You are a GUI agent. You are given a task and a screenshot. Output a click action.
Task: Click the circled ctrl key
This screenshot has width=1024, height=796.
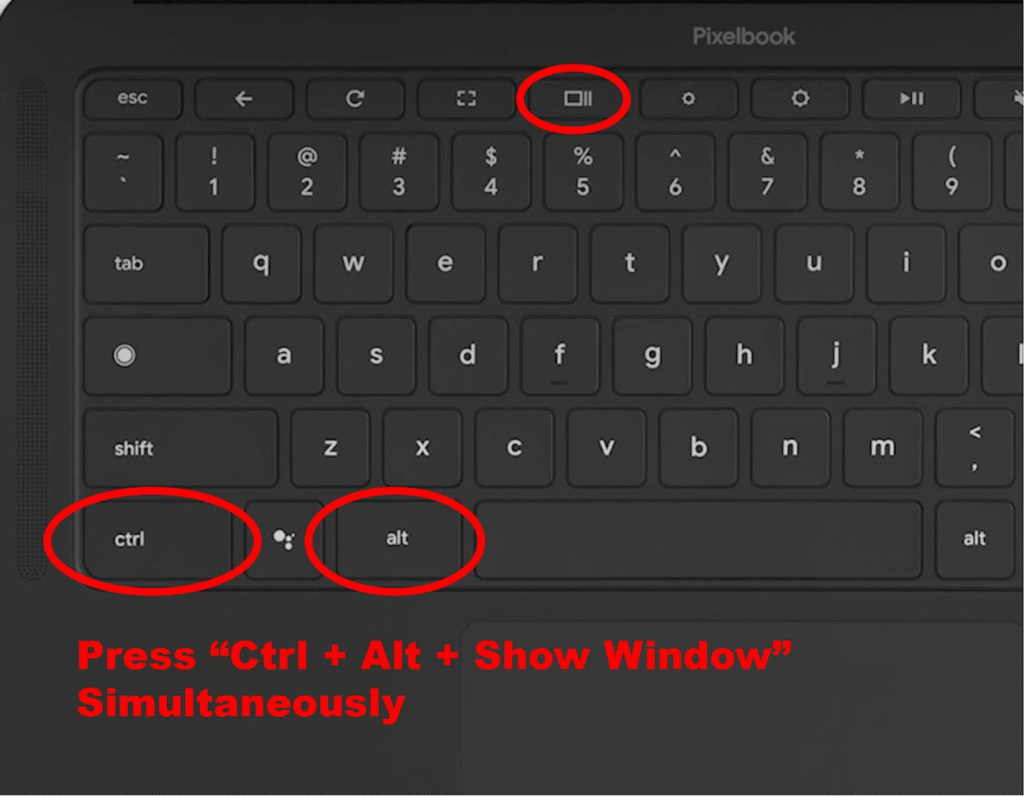157,540
